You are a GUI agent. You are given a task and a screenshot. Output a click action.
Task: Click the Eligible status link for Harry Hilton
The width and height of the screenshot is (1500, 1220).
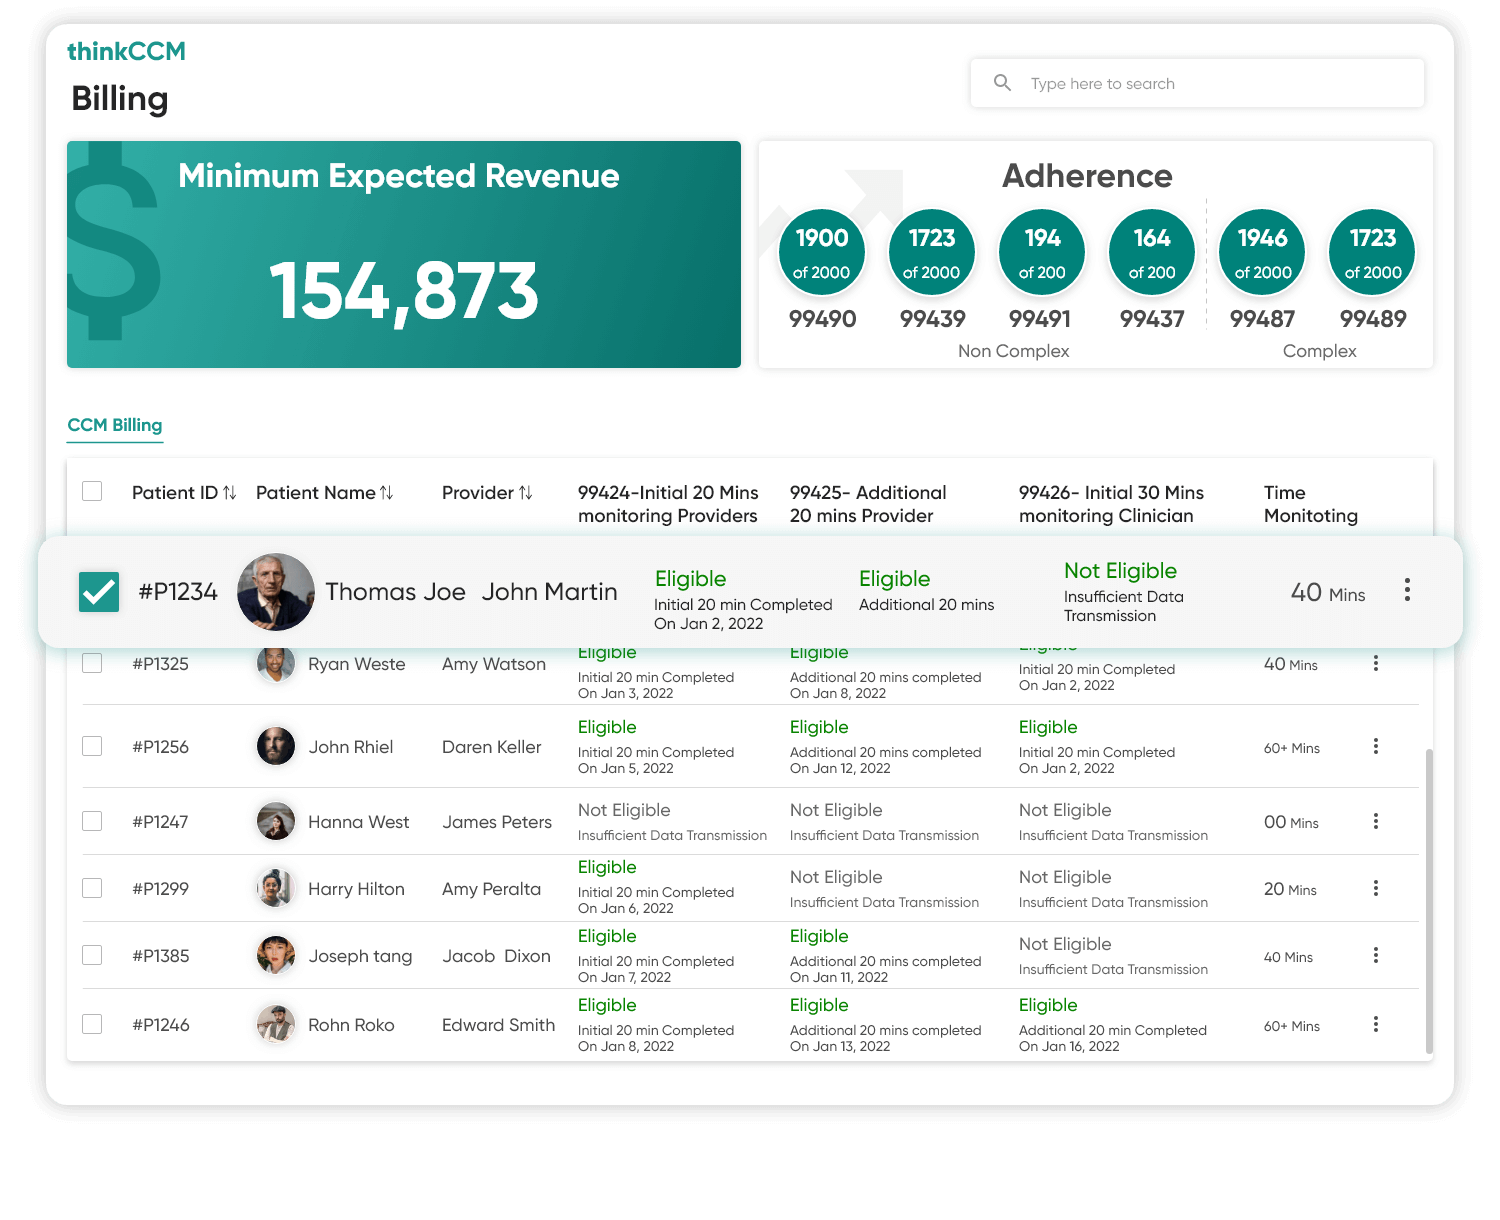606,866
